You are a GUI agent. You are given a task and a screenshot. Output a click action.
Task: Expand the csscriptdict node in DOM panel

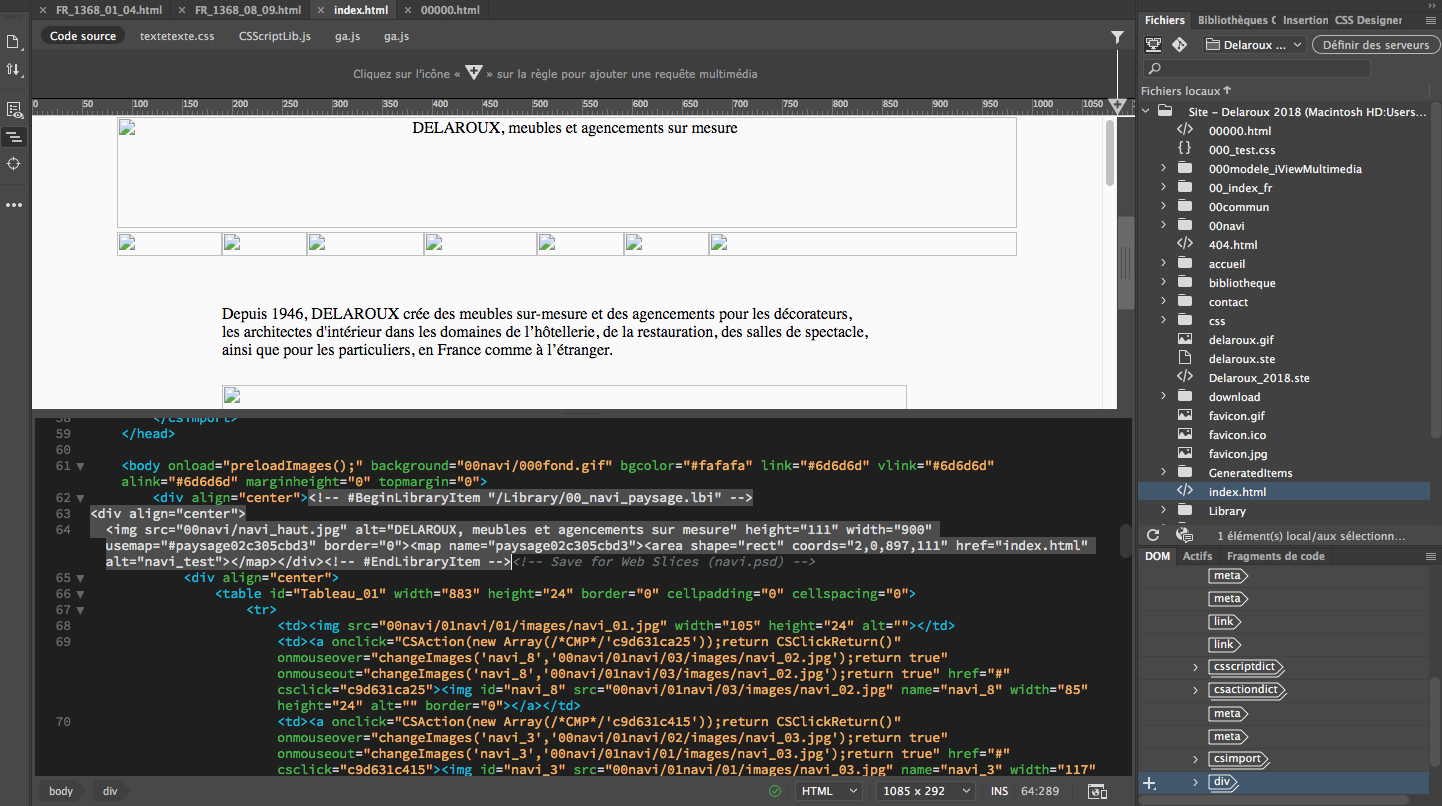click(x=1195, y=667)
